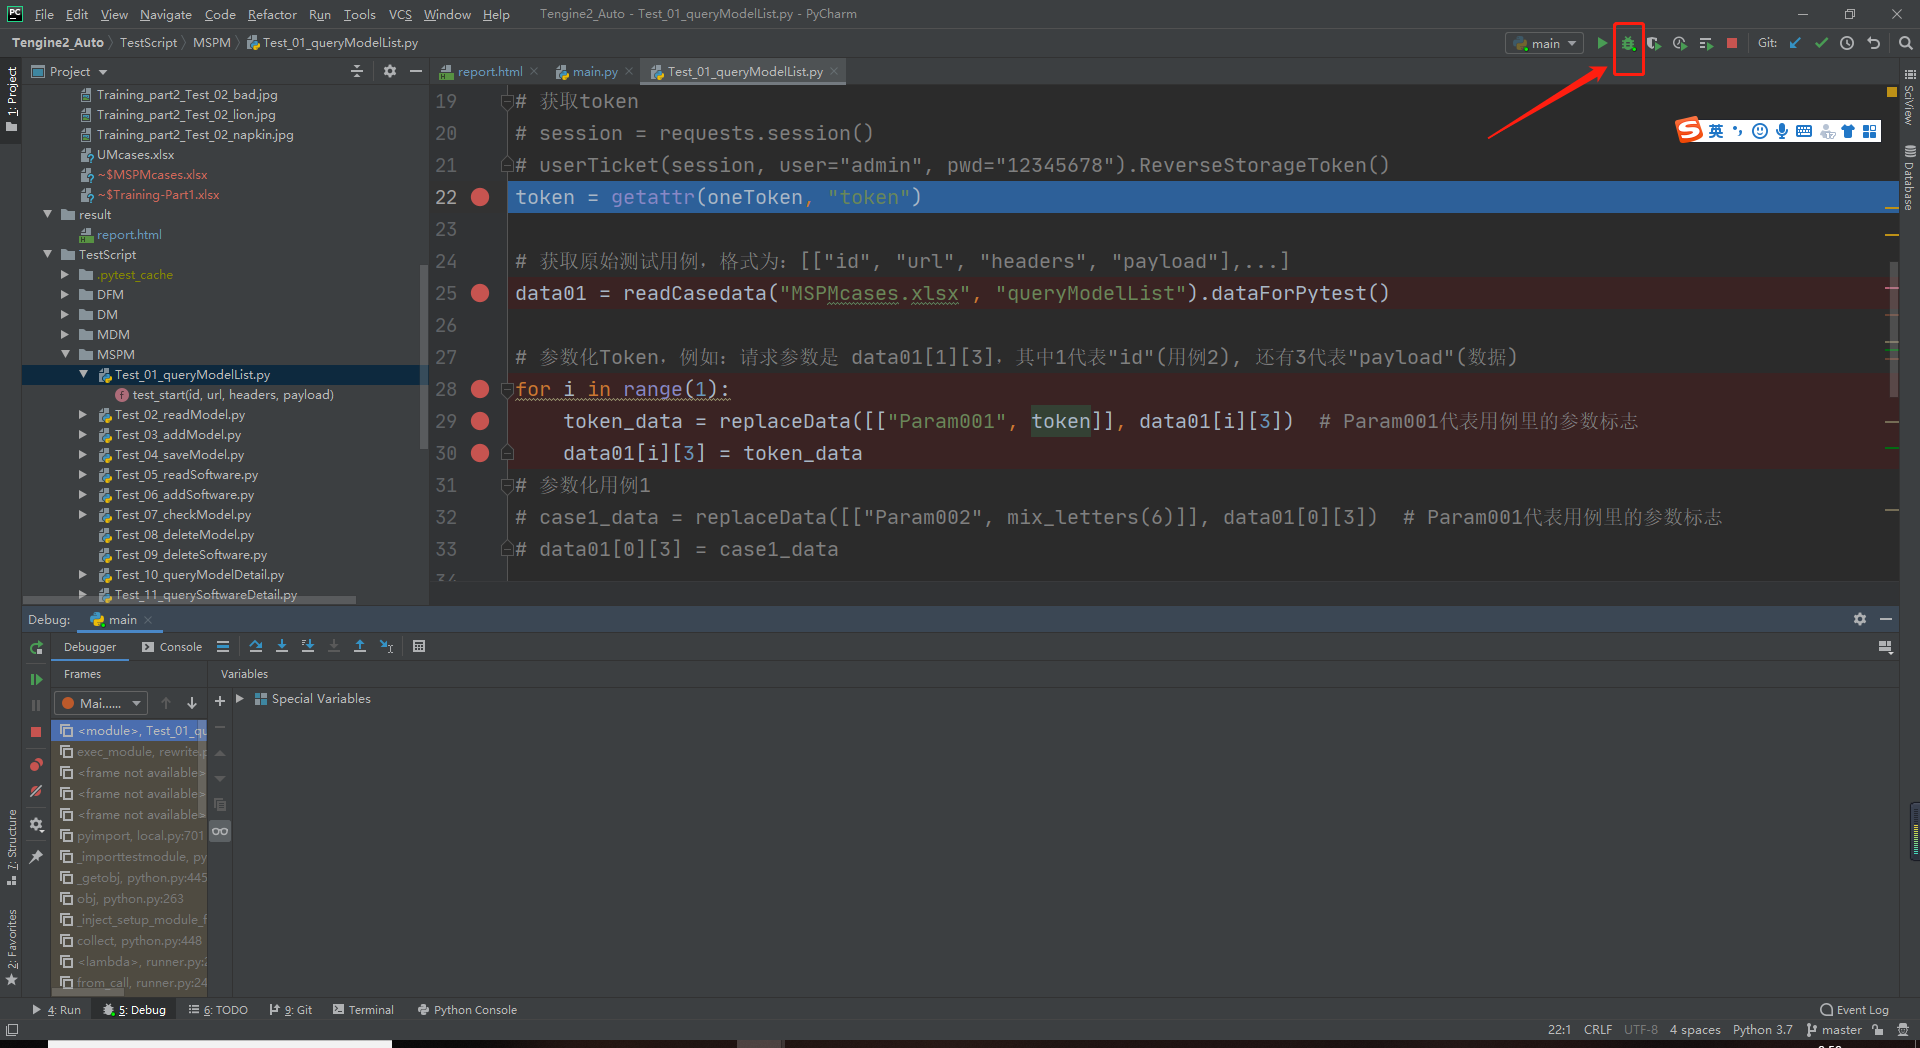Start debugging with the green bug icon
Image resolution: width=1920 pixels, height=1048 pixels.
click(x=1628, y=43)
